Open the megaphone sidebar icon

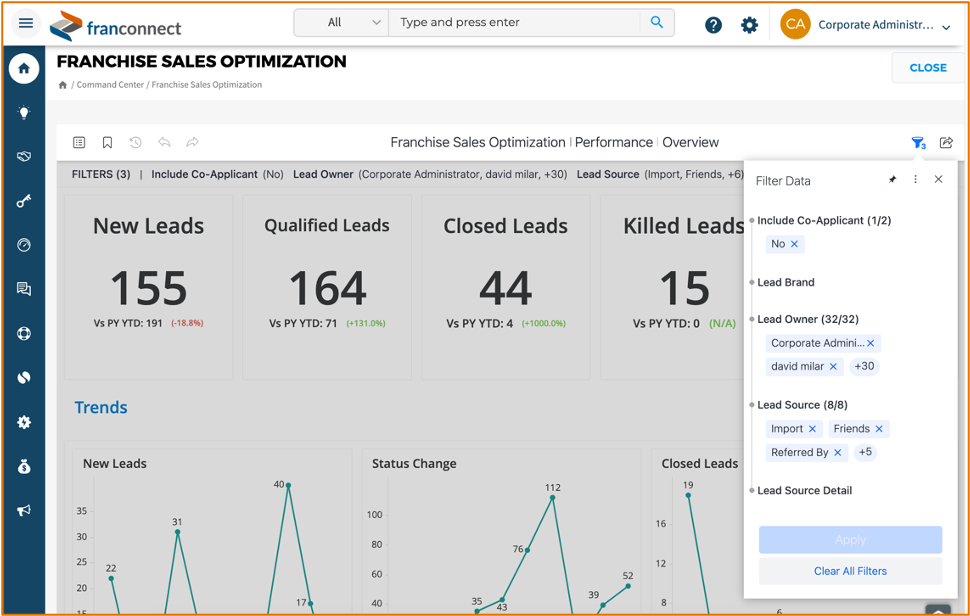(x=24, y=510)
